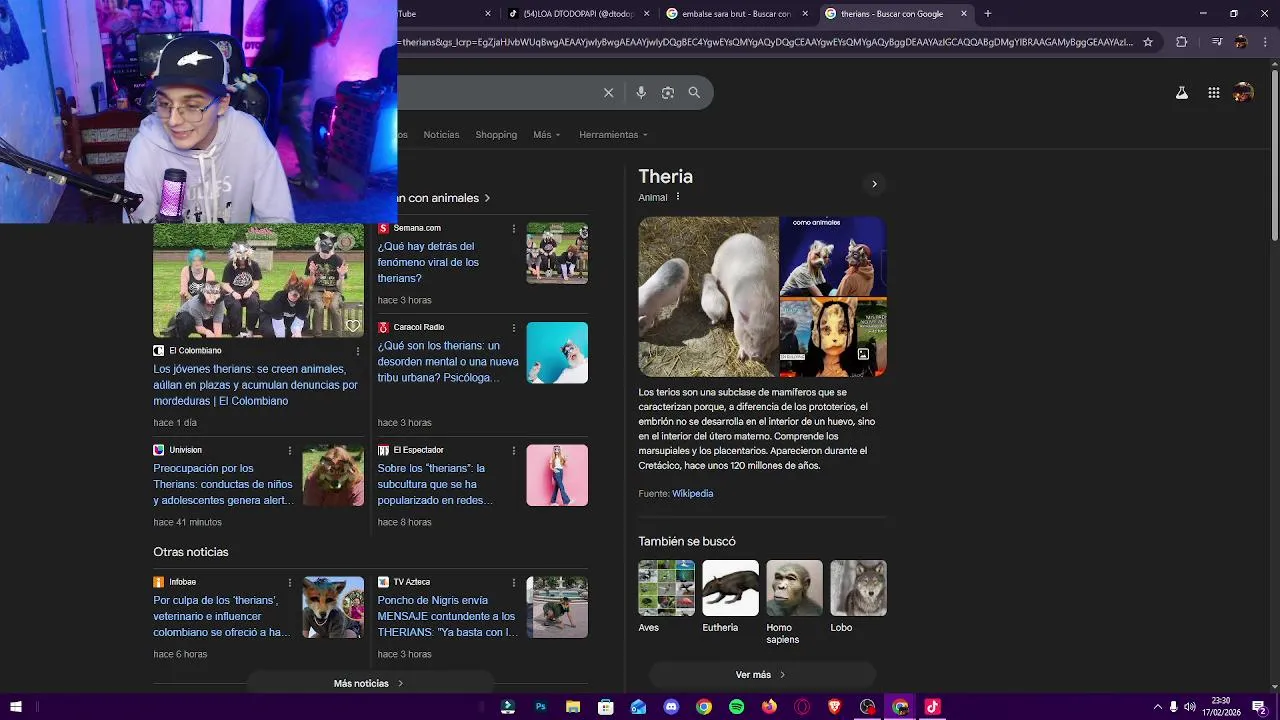
Task: Open Eutheria related search thumbnail
Action: [730, 588]
